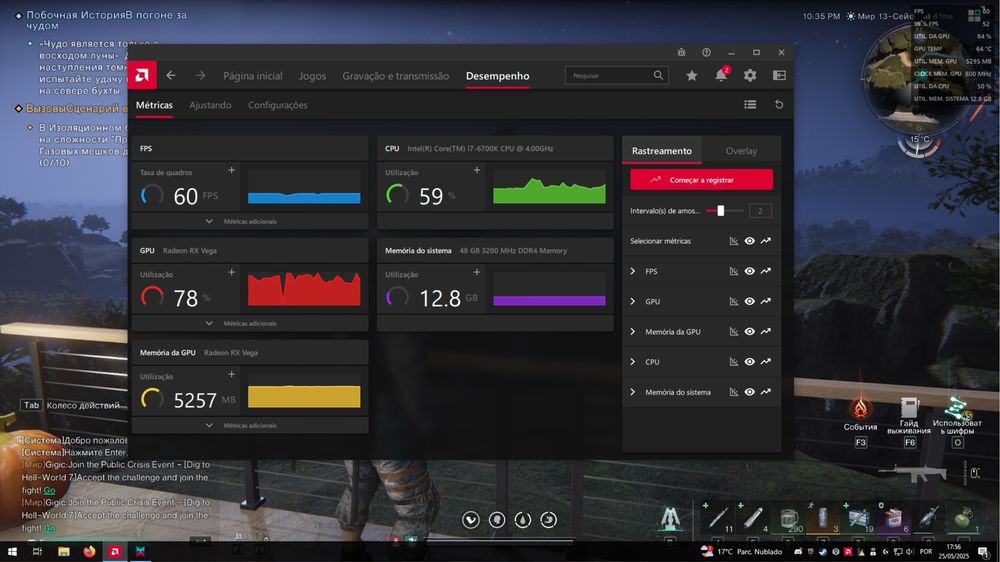Image resolution: width=1000 pixels, height=562 pixels.
Task: Click search magnifier icon in Pesquisar box
Action: [658, 75]
